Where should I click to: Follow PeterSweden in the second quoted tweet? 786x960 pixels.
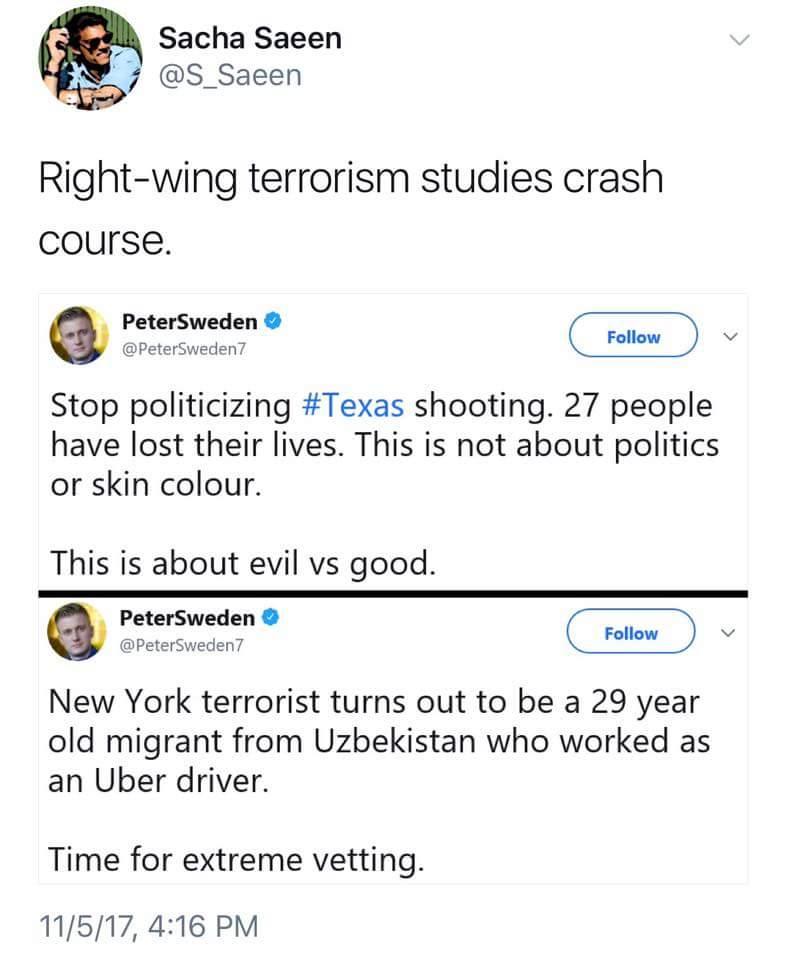point(631,631)
